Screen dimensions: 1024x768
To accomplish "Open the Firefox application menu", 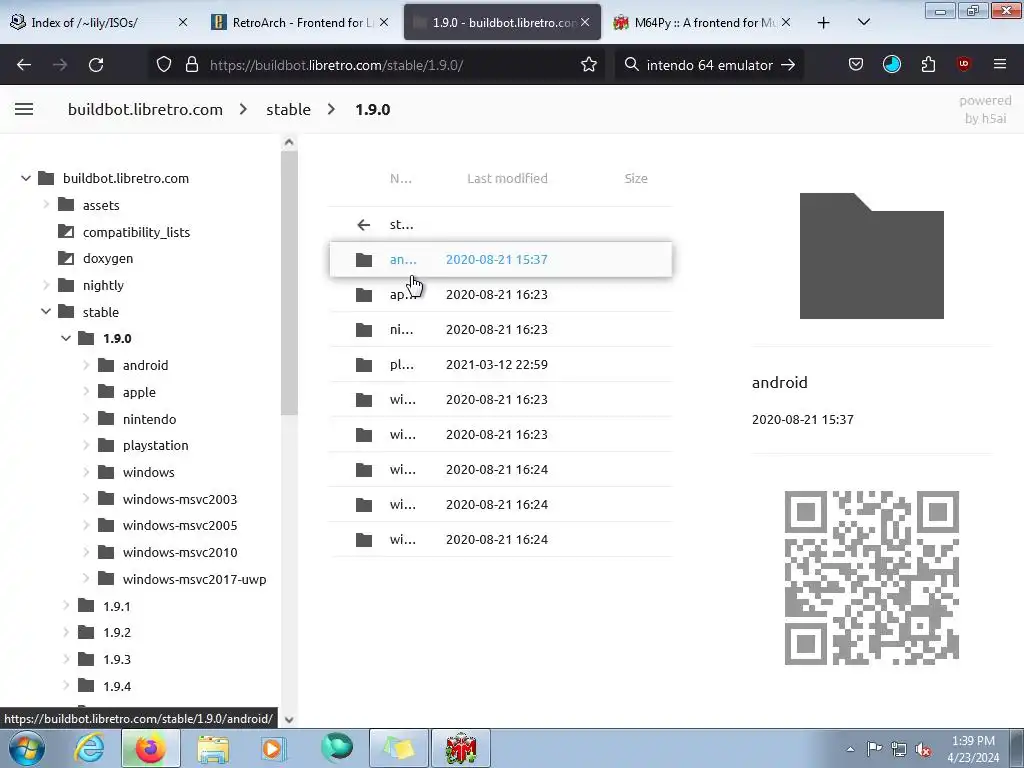I will tap(999, 64).
